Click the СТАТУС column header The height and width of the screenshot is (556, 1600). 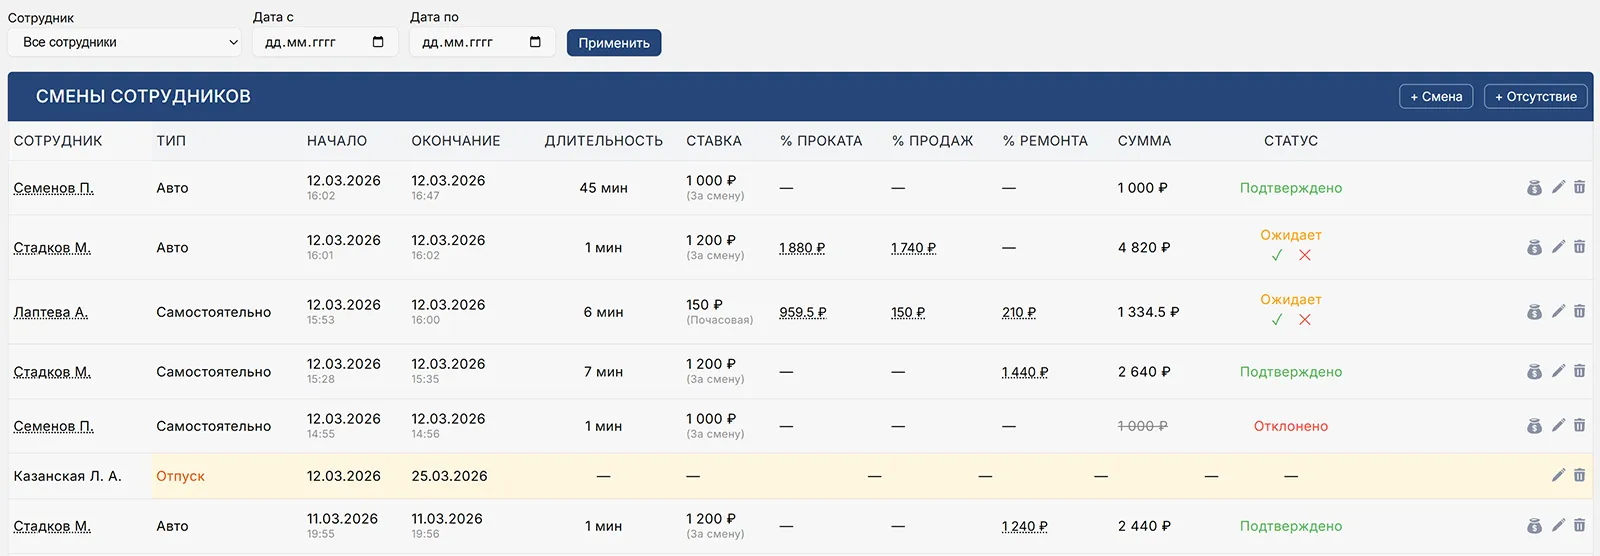(x=1291, y=141)
